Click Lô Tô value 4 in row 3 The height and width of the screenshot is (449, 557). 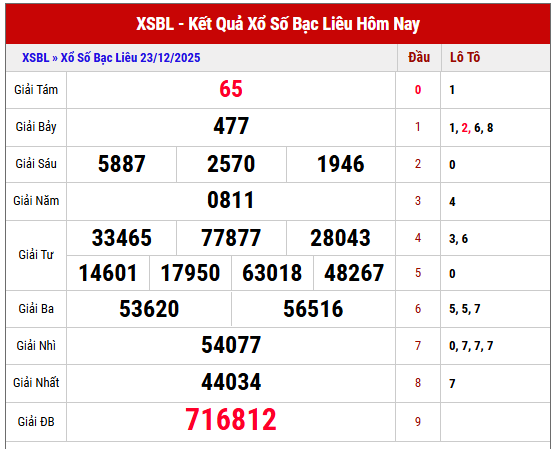pyautogui.click(x=452, y=202)
